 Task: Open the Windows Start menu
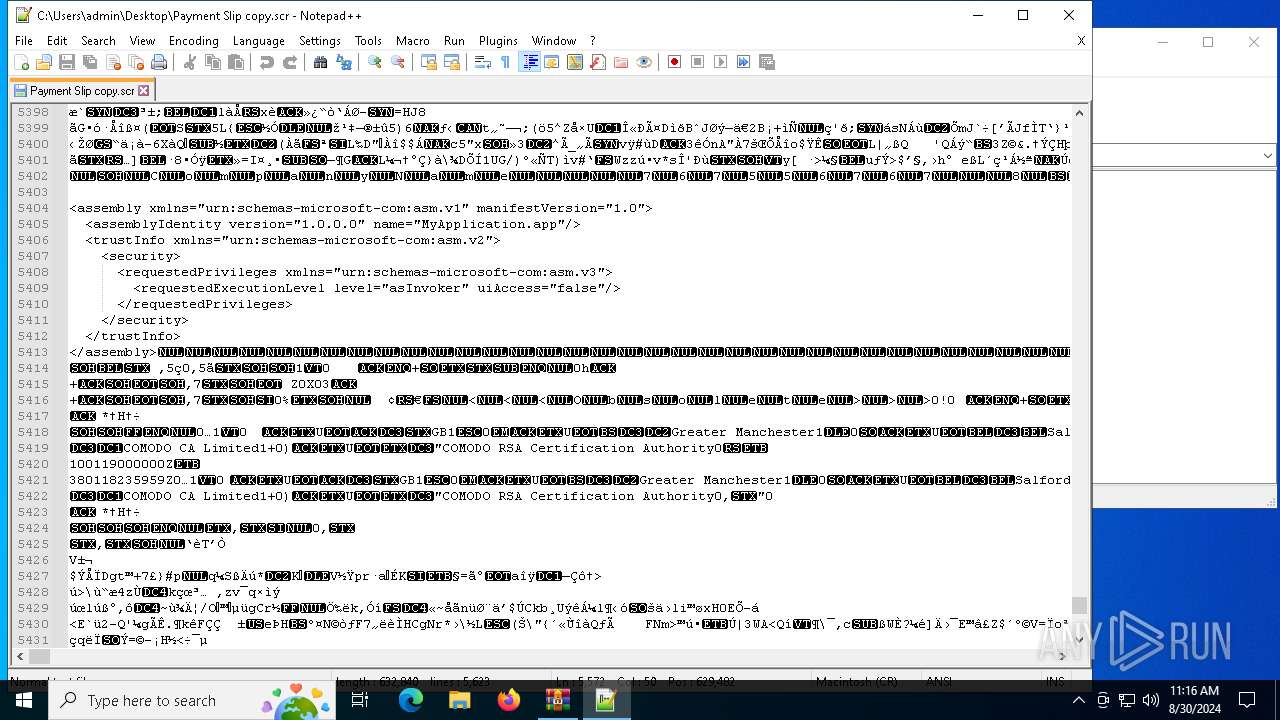tap(24, 700)
